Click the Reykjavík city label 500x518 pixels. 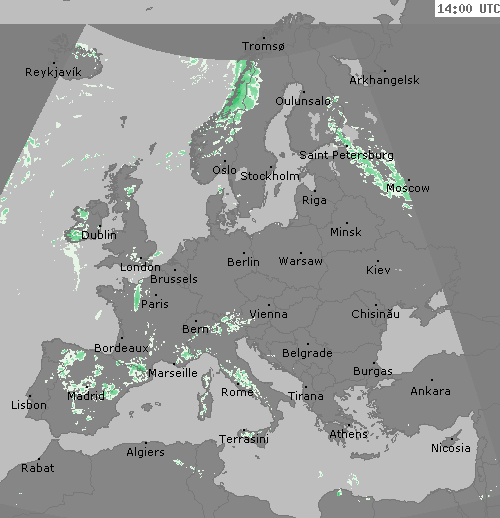pyautogui.click(x=53, y=72)
